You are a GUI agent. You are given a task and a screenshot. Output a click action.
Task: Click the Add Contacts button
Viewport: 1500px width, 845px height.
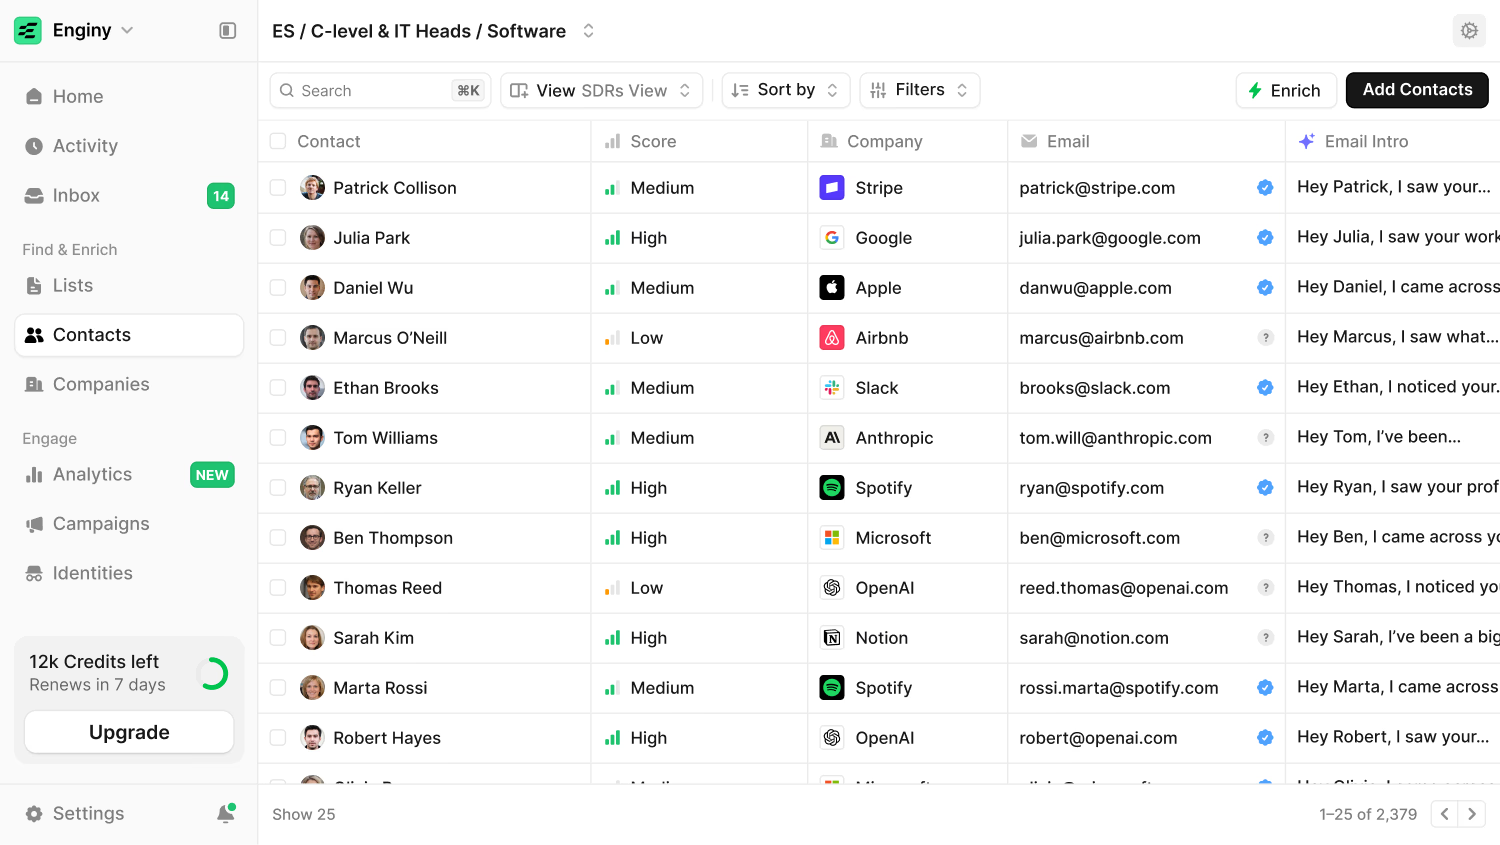coord(1417,90)
